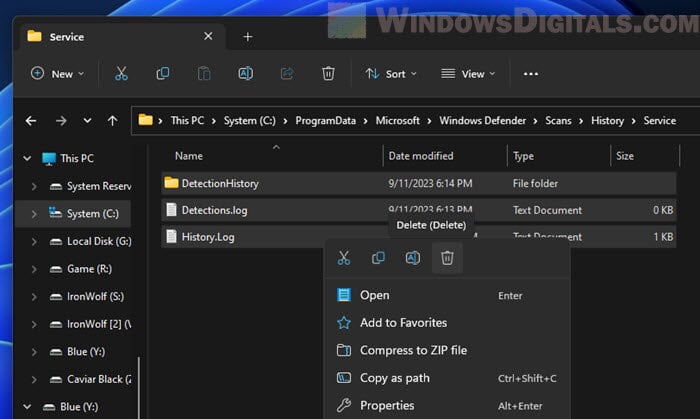Click chevron after Scans in breadcrumb
700x419 pixels.
click(581, 121)
